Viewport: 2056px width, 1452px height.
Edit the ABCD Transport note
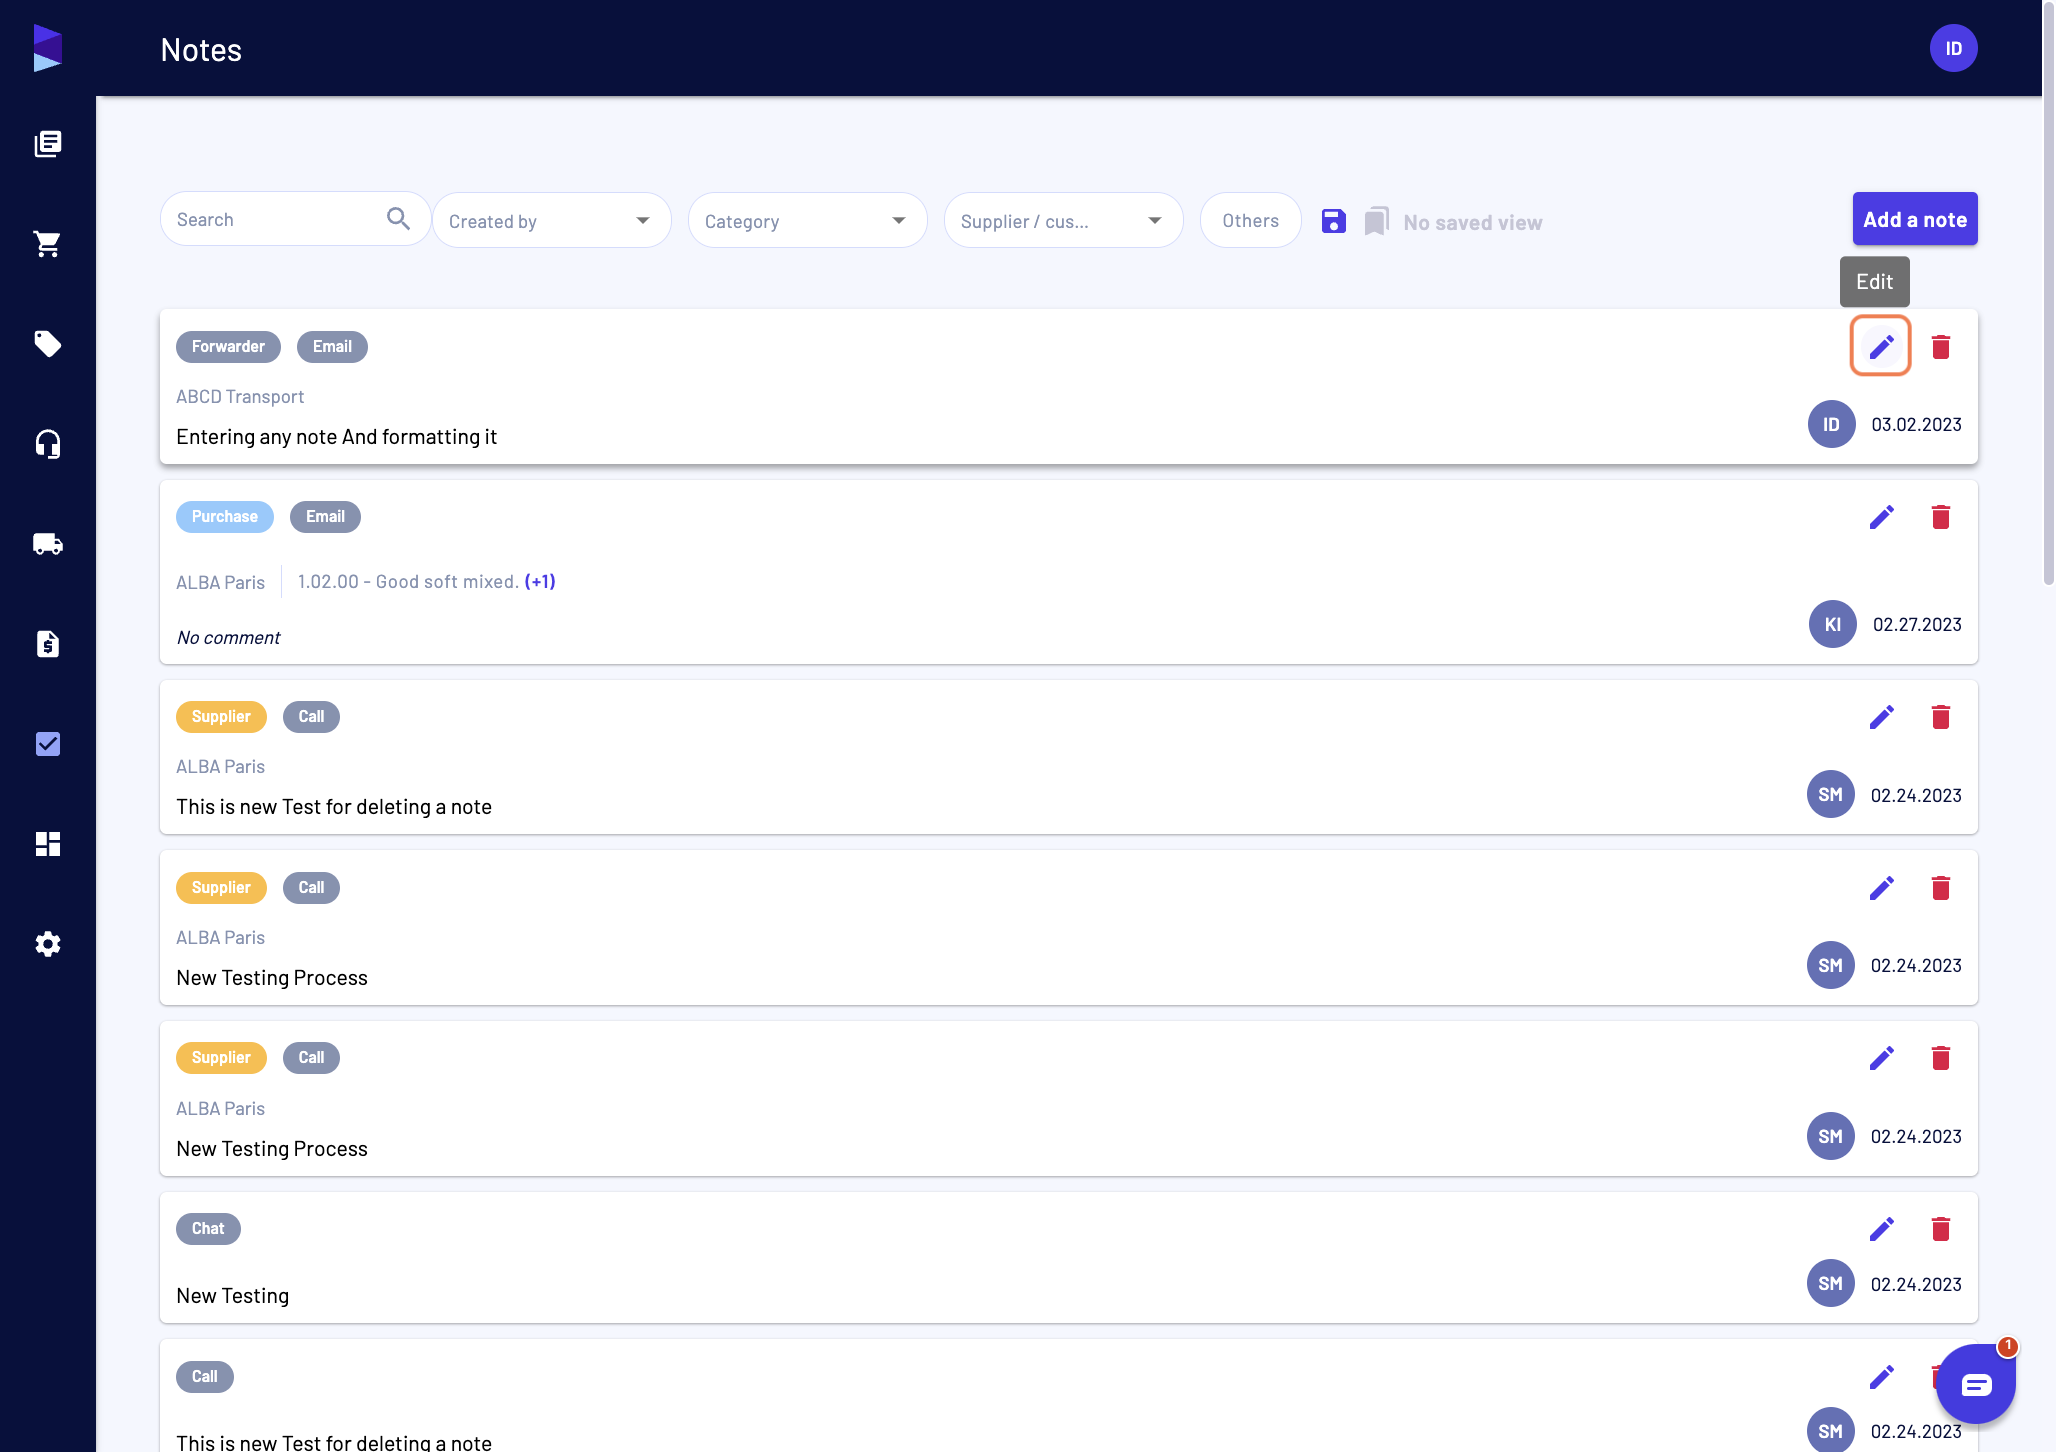[1881, 346]
